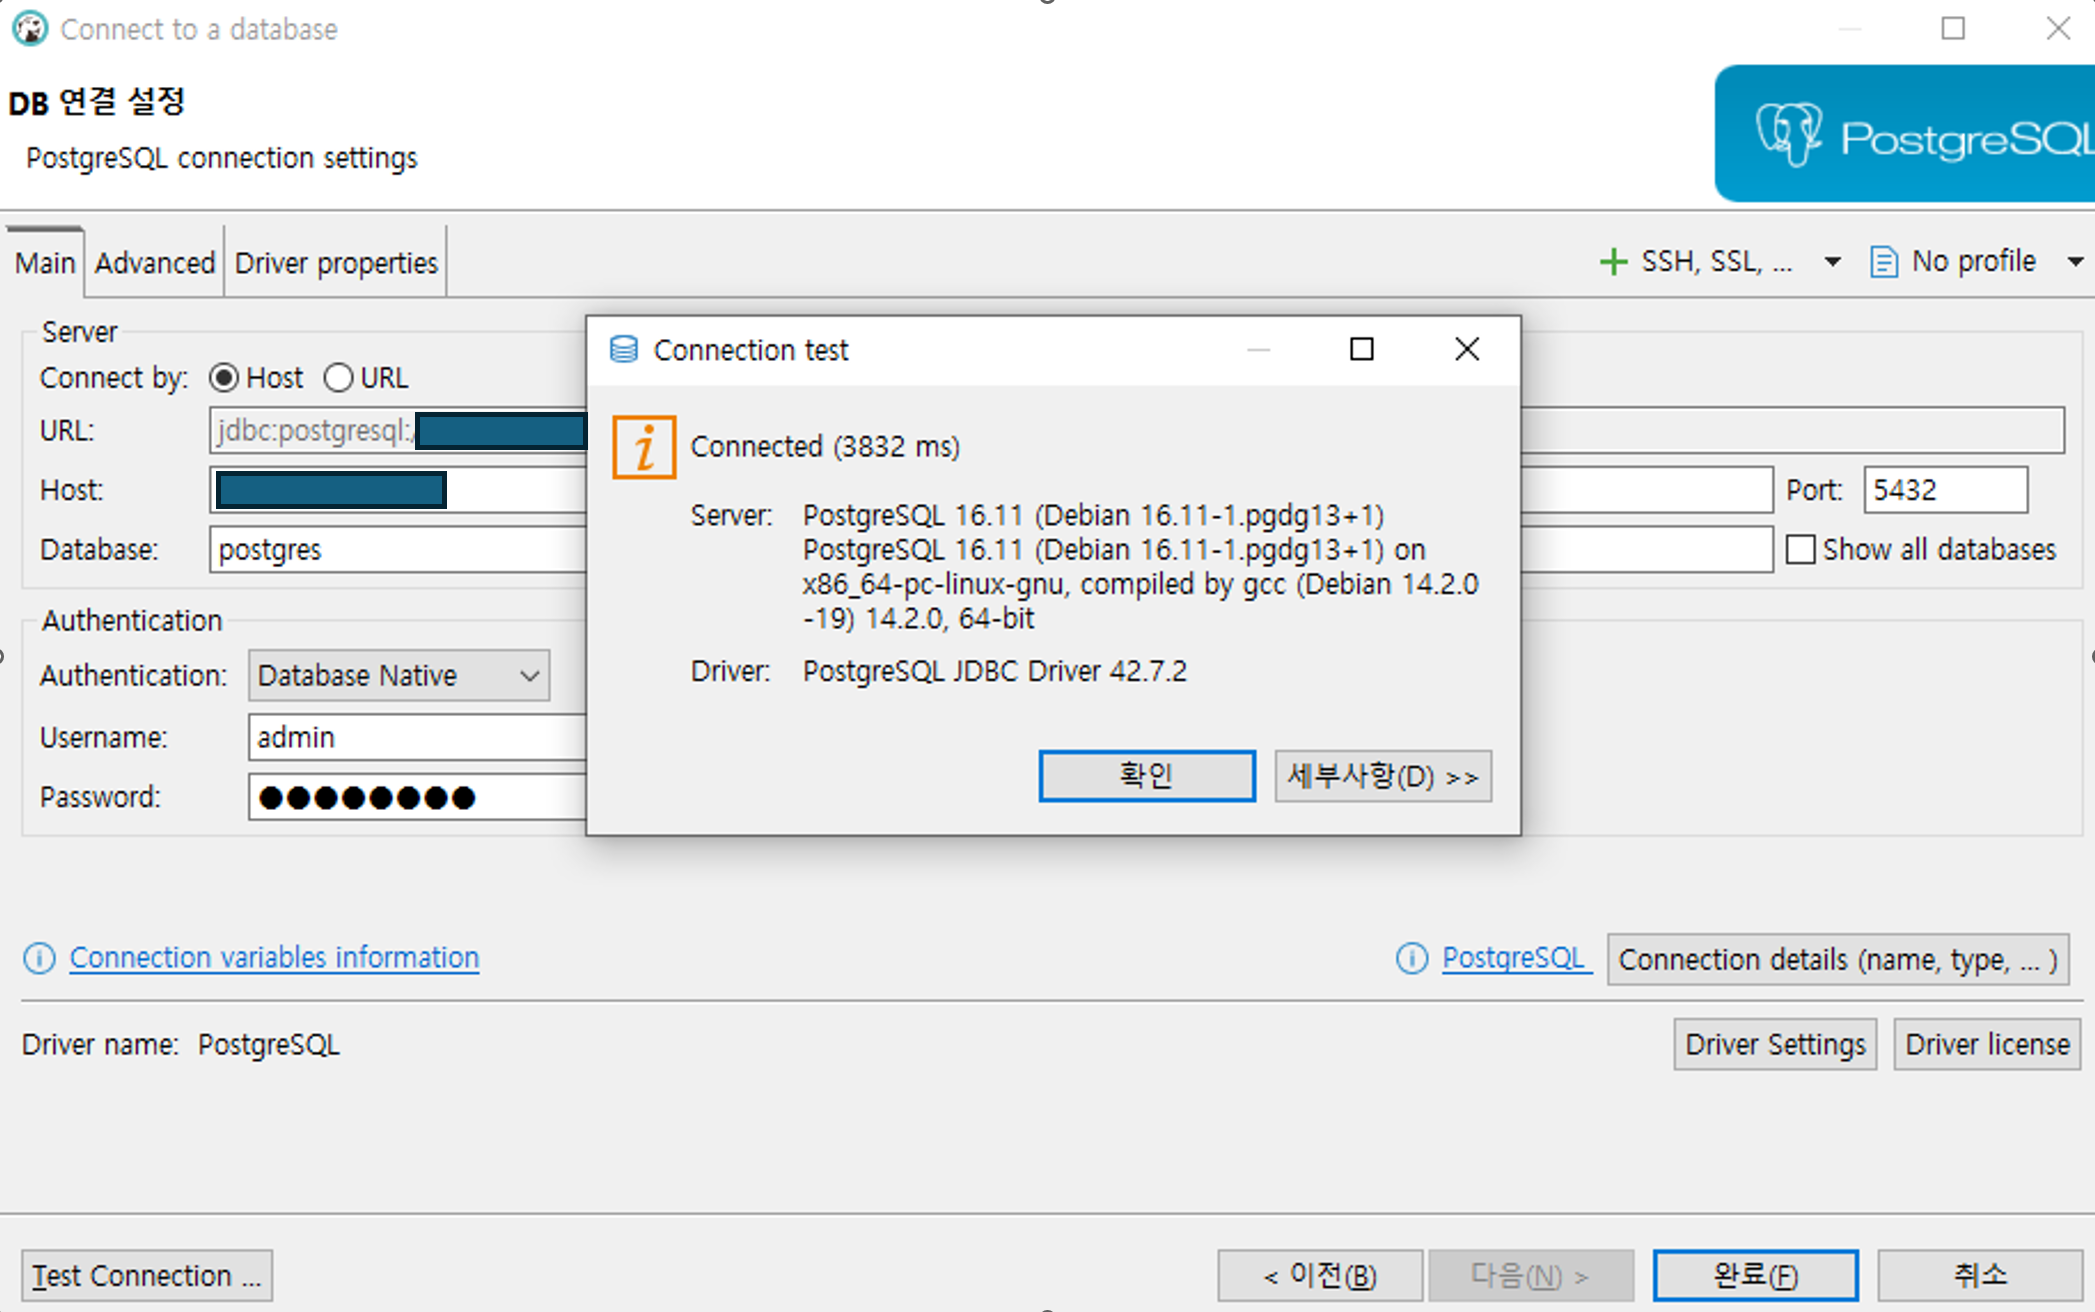Click the orange info icon in Connection test
Image resolution: width=2095 pixels, height=1312 pixels.
pos(644,447)
